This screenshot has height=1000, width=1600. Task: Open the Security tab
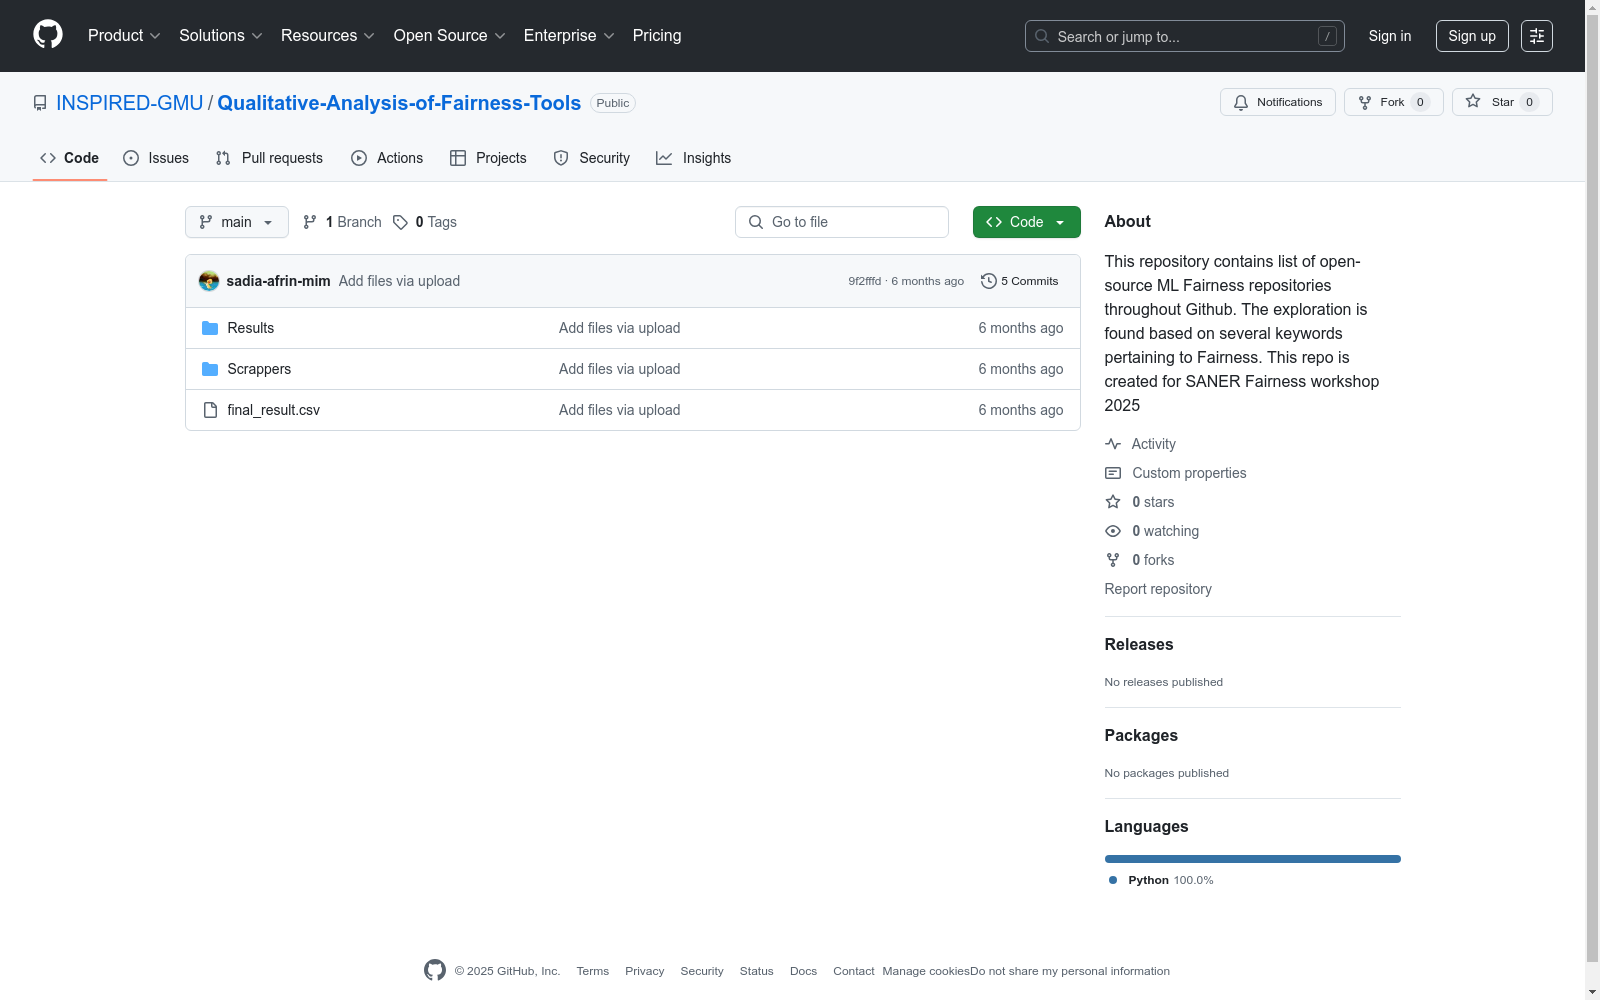592,158
